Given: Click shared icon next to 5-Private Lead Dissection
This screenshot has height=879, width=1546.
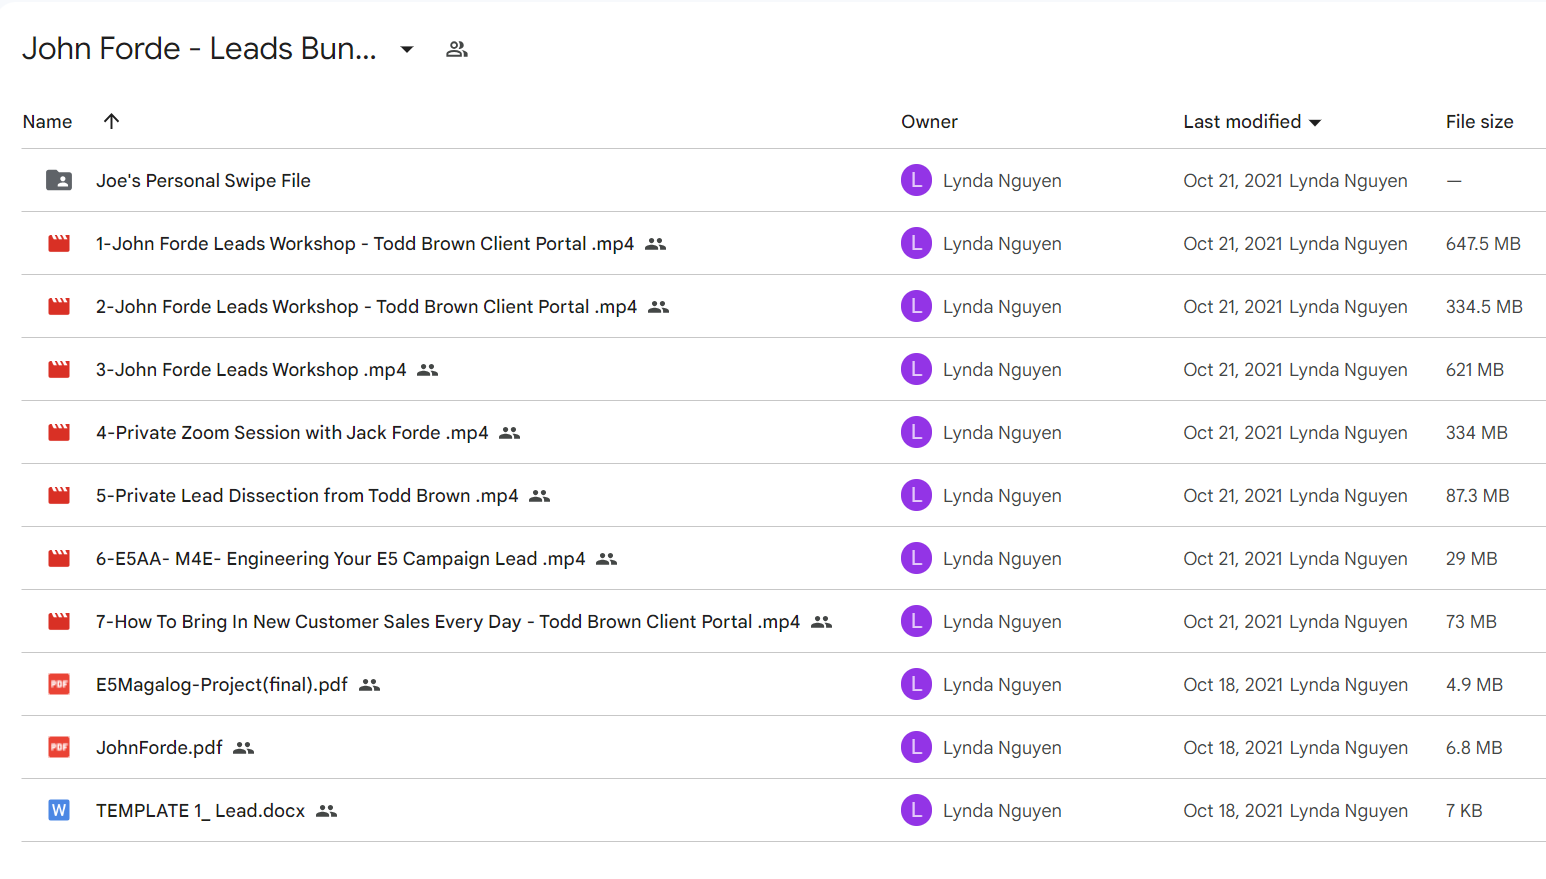Looking at the screenshot, I should 540,496.
